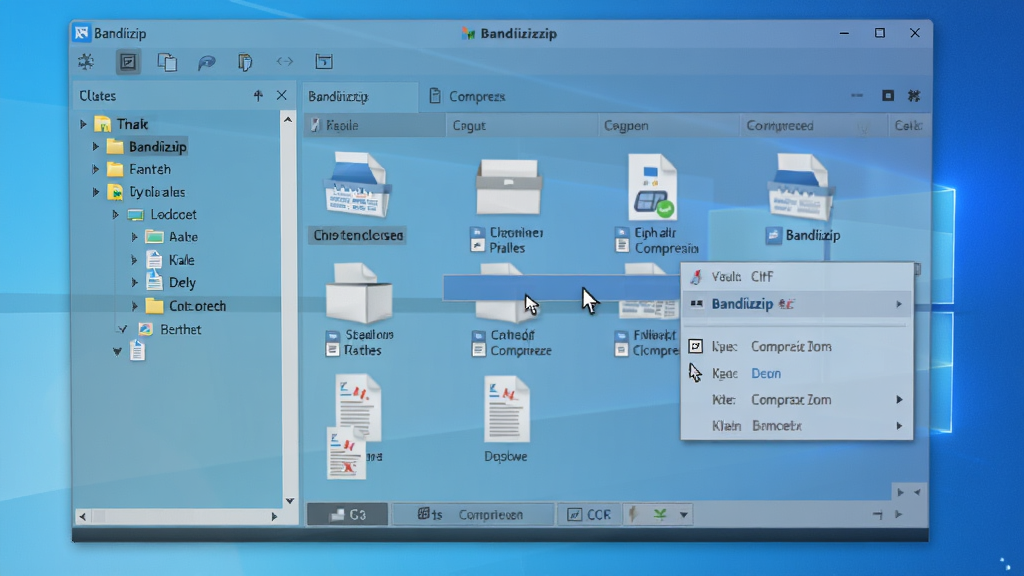Click the left-right arrows toolbar icon
The image size is (1024, 576).
[285, 61]
